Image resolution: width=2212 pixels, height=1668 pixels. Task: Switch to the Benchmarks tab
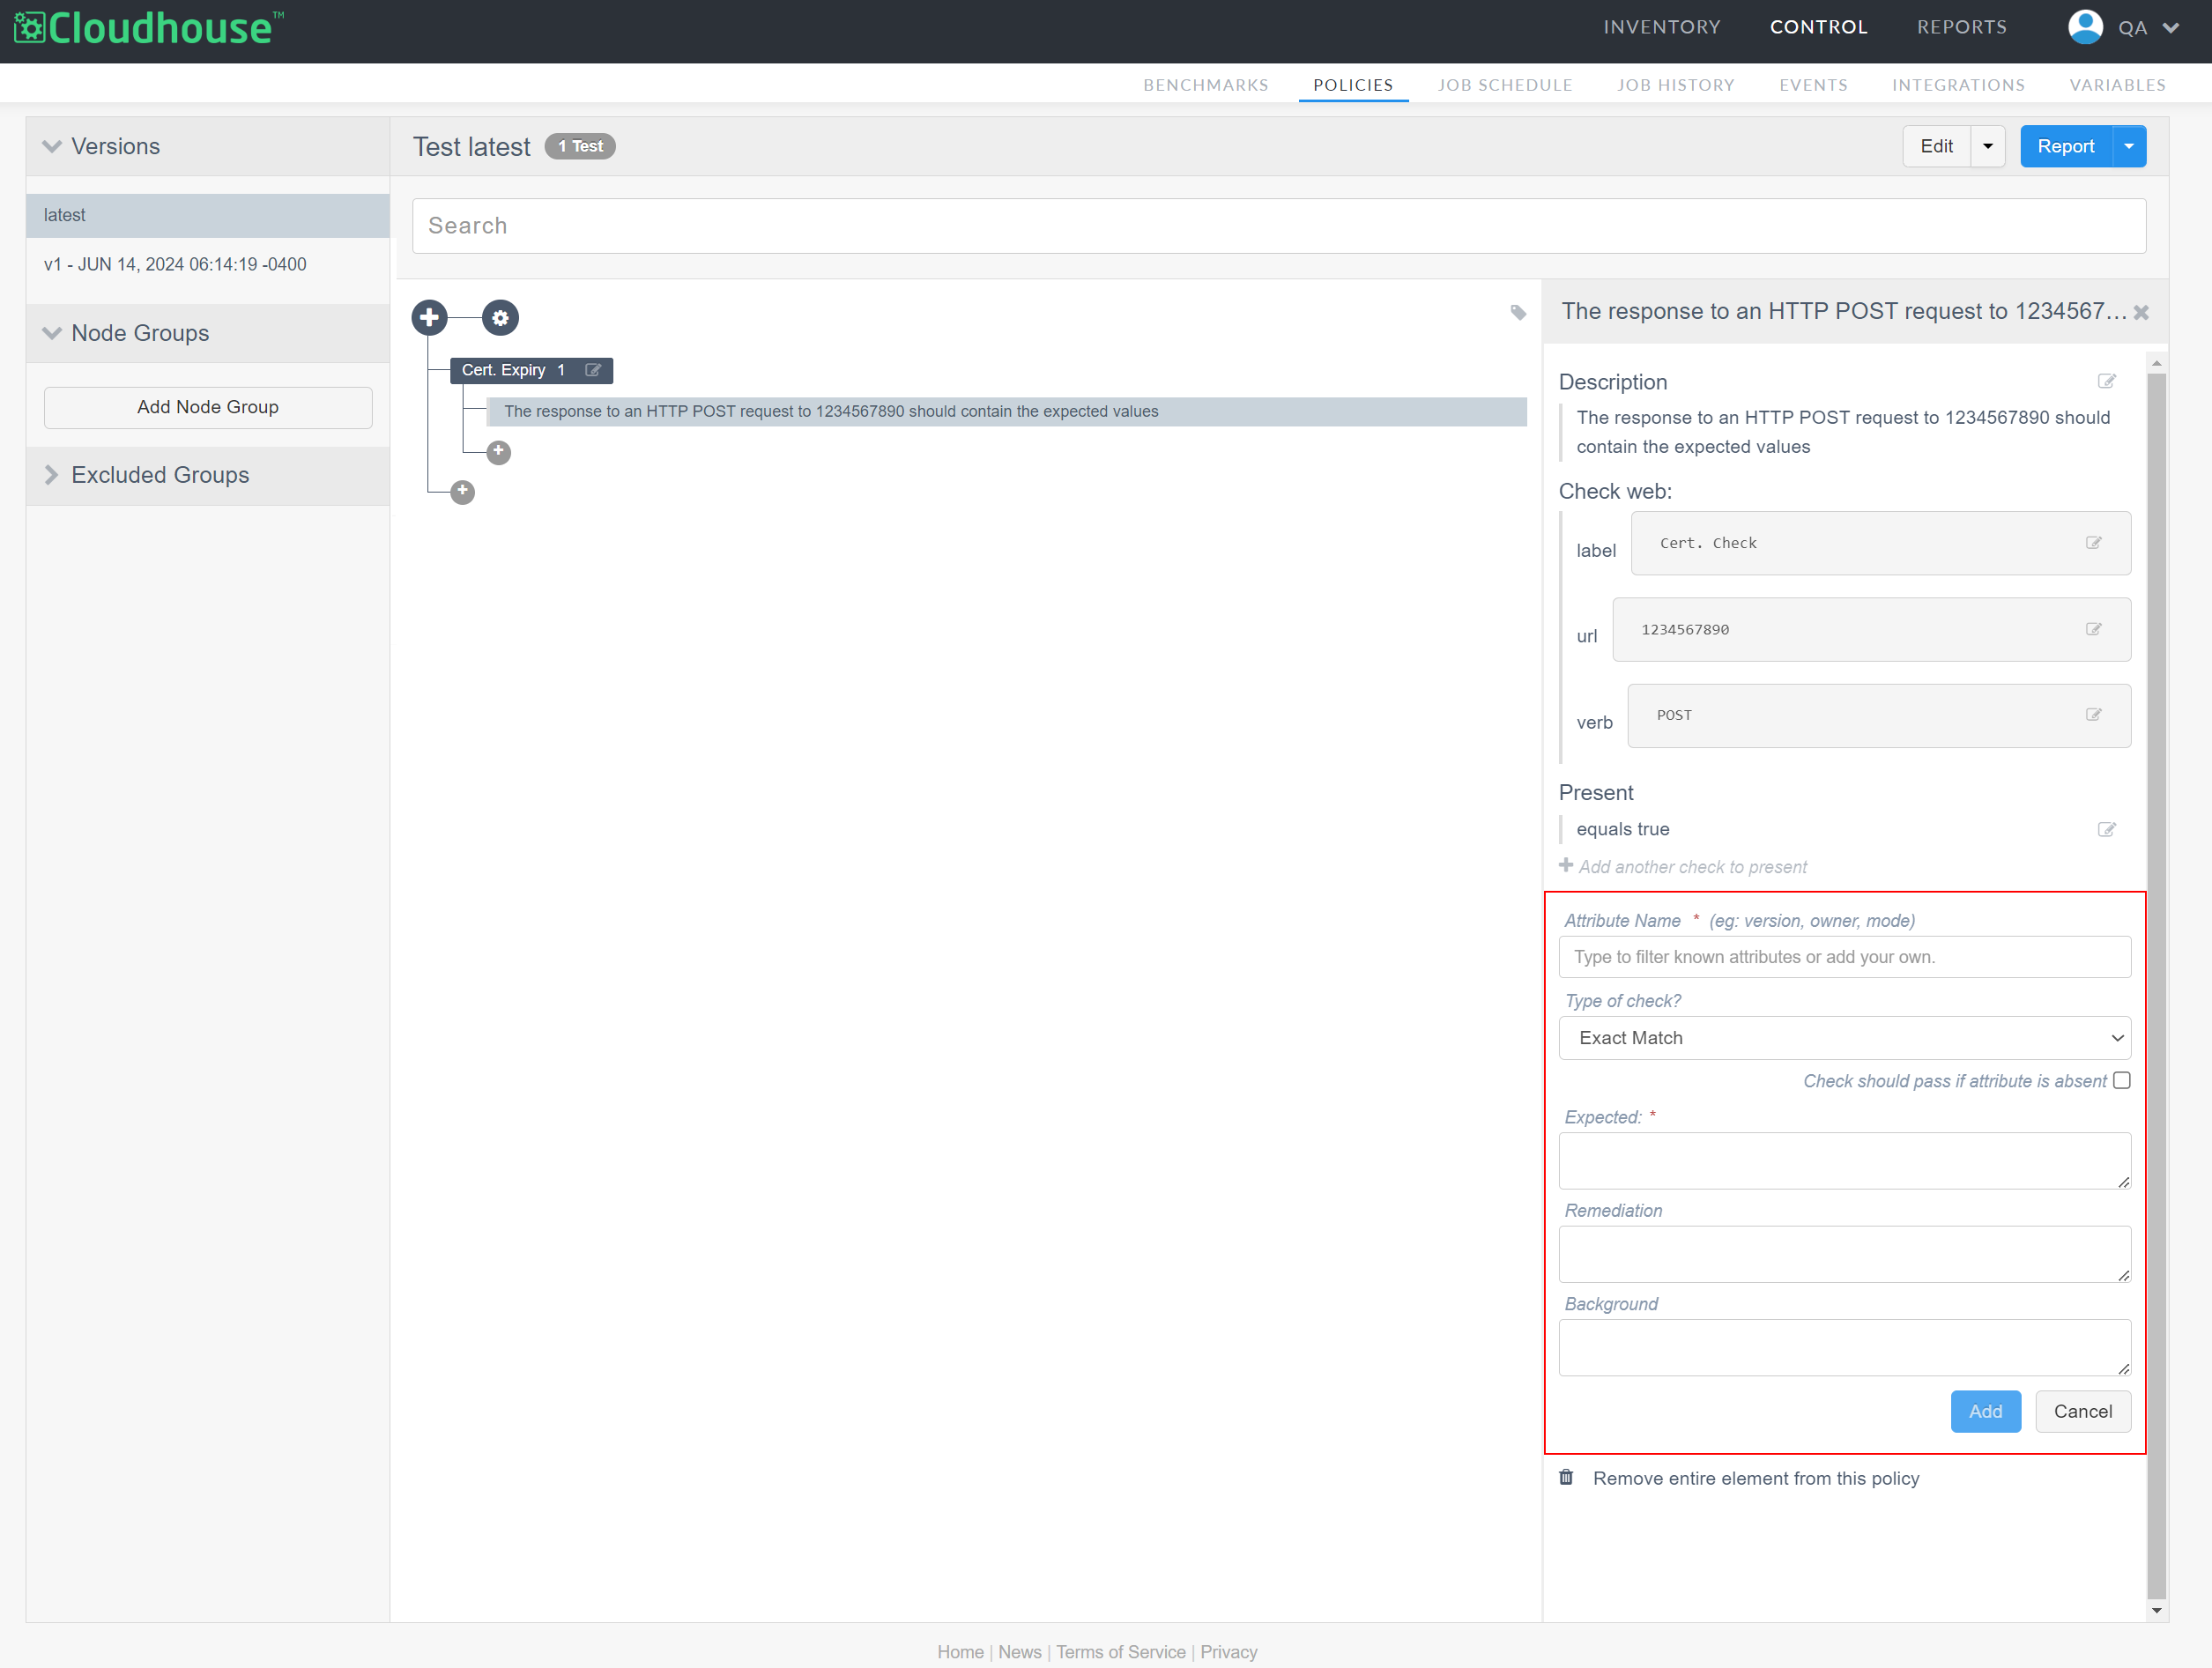tap(1205, 85)
